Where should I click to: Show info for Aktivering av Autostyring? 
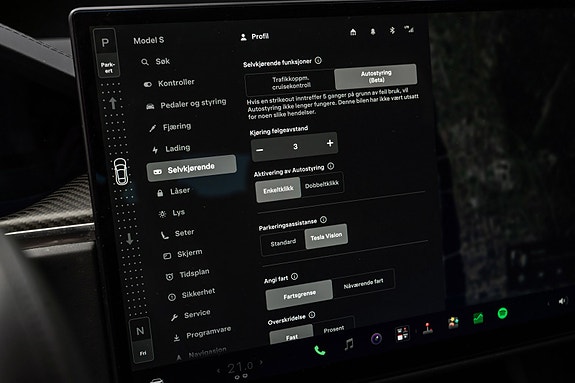pos(331,166)
